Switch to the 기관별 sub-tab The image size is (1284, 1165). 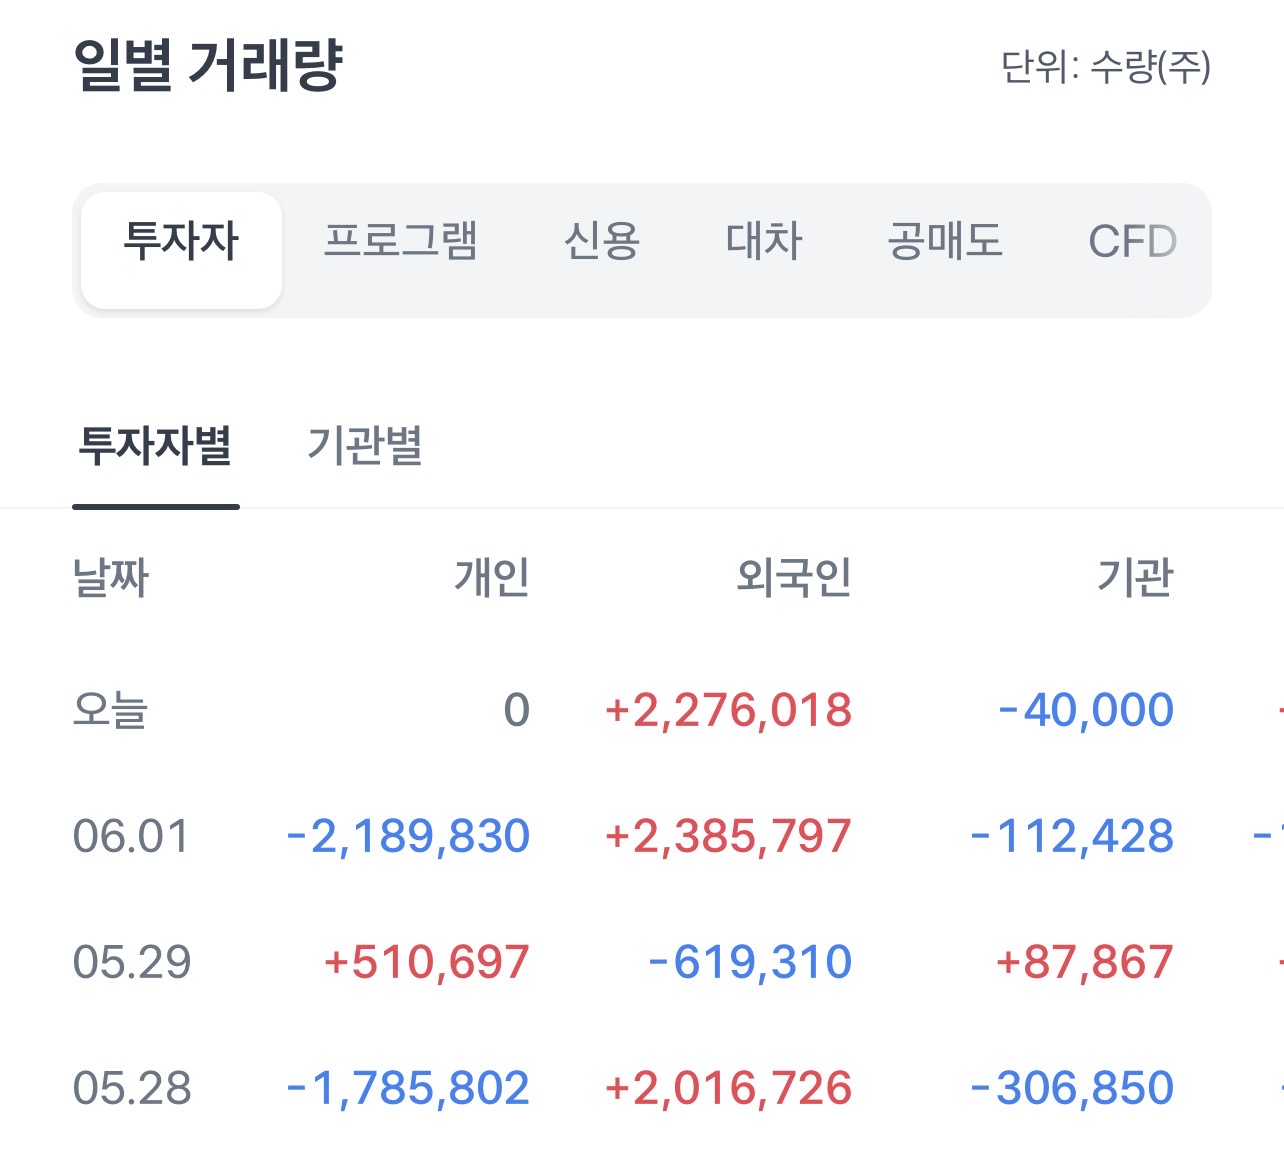point(365,446)
